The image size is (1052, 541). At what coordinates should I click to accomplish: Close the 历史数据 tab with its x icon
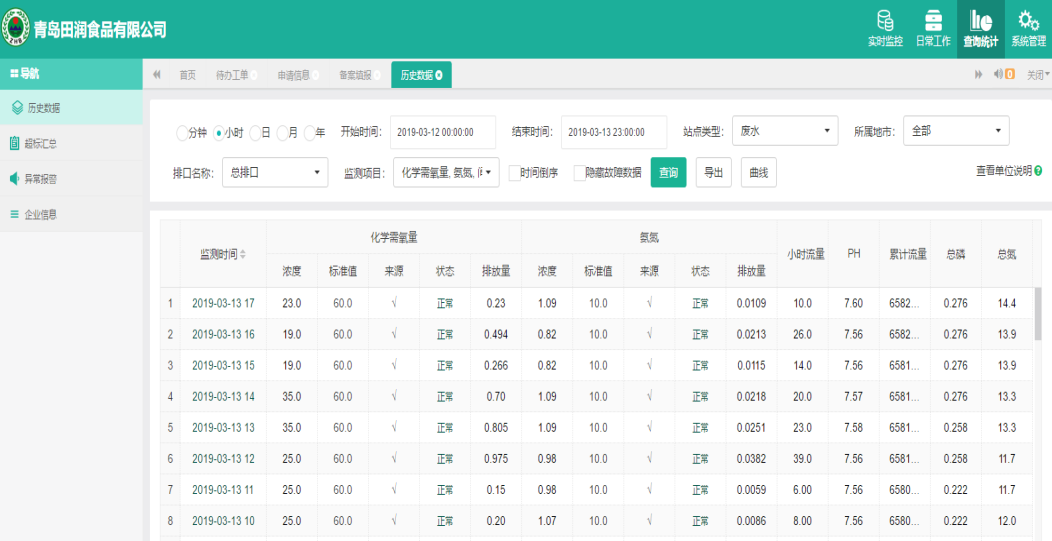[439, 75]
